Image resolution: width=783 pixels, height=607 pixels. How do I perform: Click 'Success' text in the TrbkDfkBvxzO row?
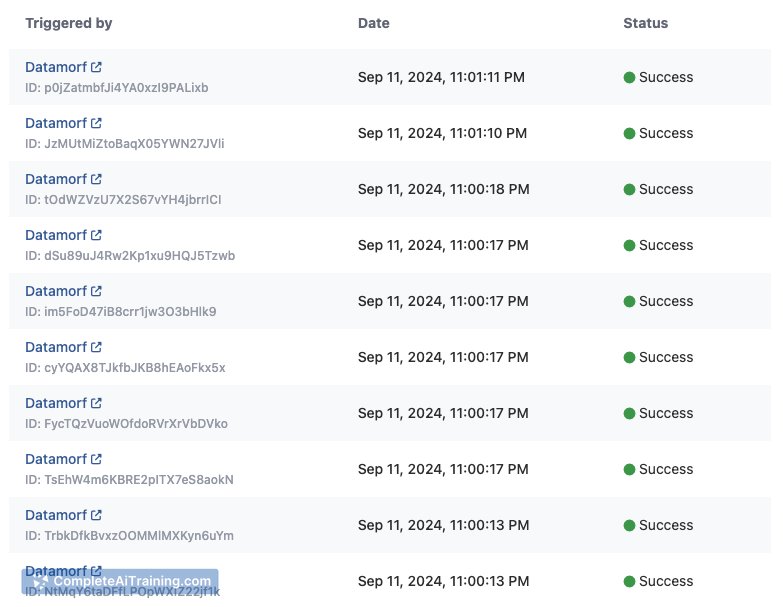coord(666,525)
